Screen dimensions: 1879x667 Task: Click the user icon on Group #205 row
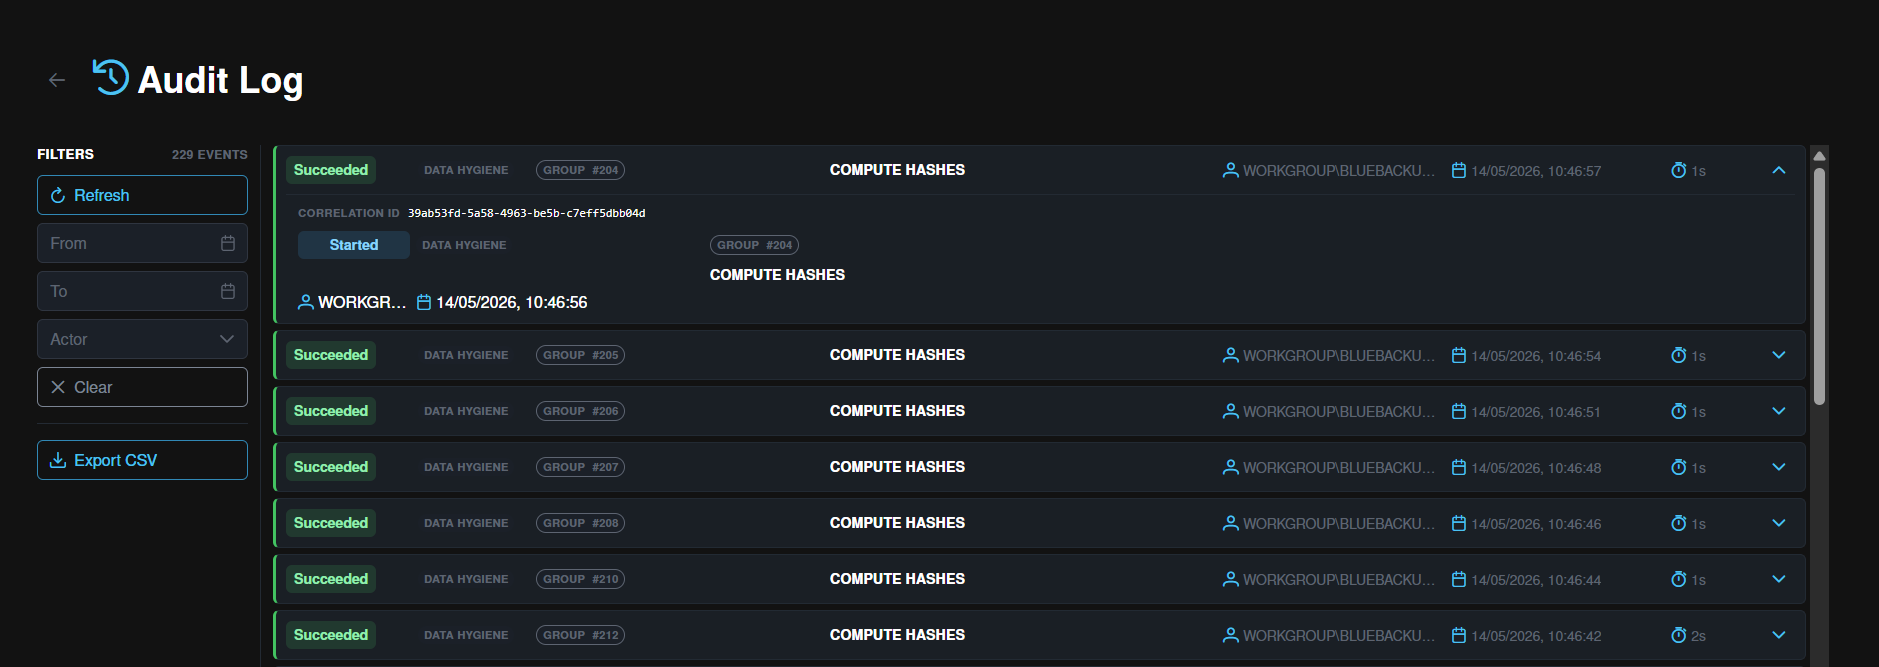1231,355
